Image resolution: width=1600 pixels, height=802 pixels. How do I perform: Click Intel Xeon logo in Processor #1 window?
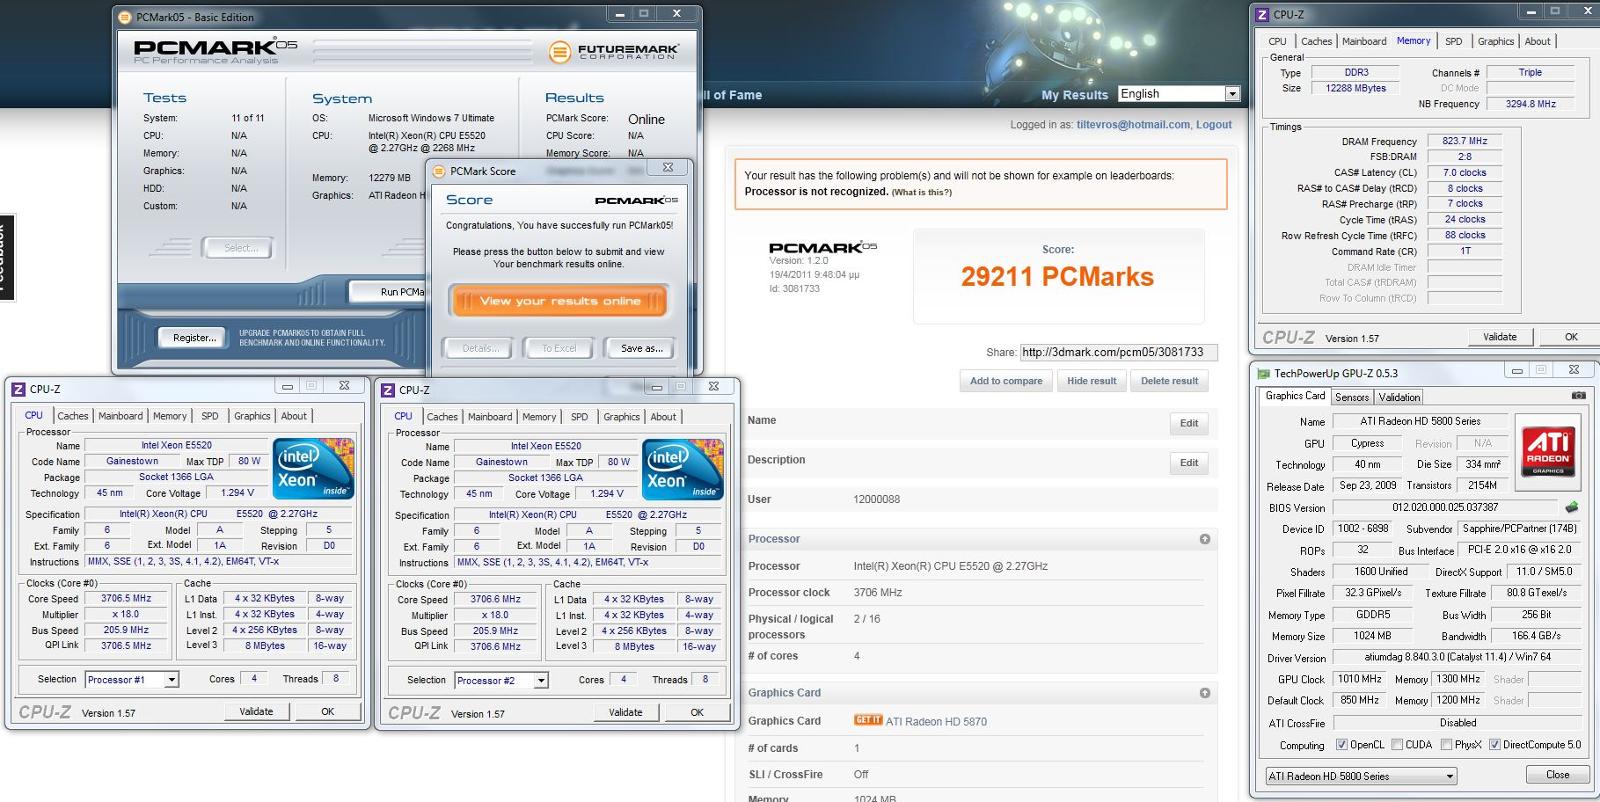point(314,467)
